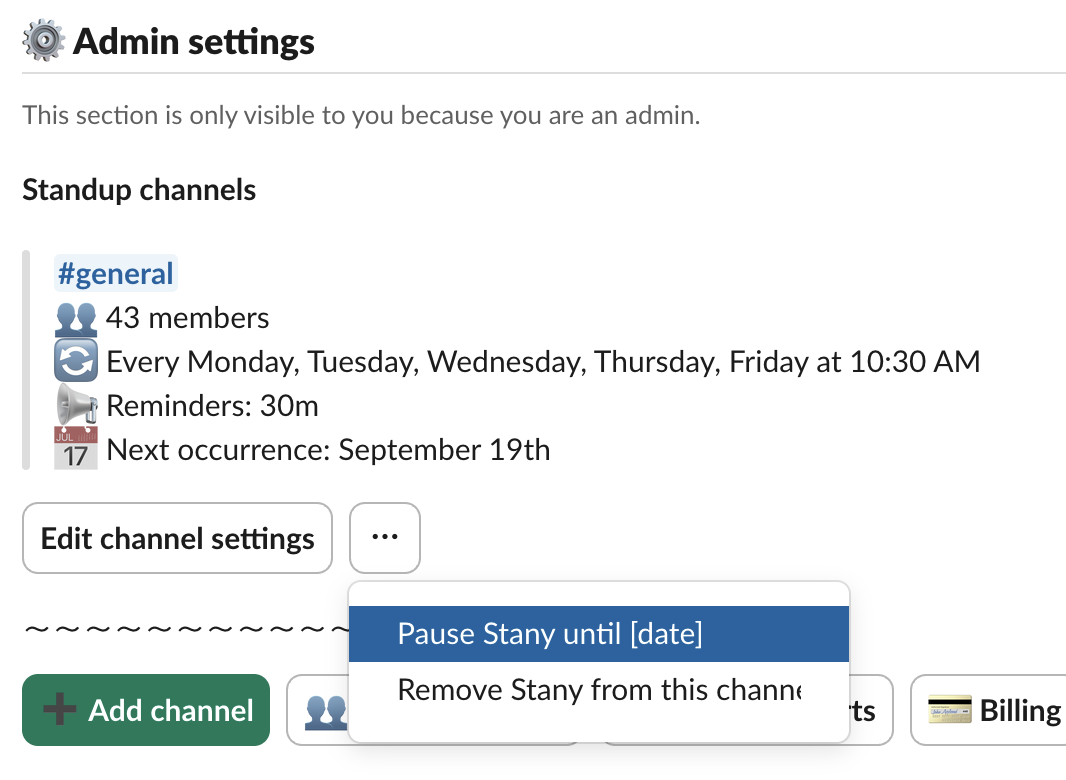1066x780 pixels.
Task: Click the plus icon on Add channel
Action: click(x=62, y=711)
